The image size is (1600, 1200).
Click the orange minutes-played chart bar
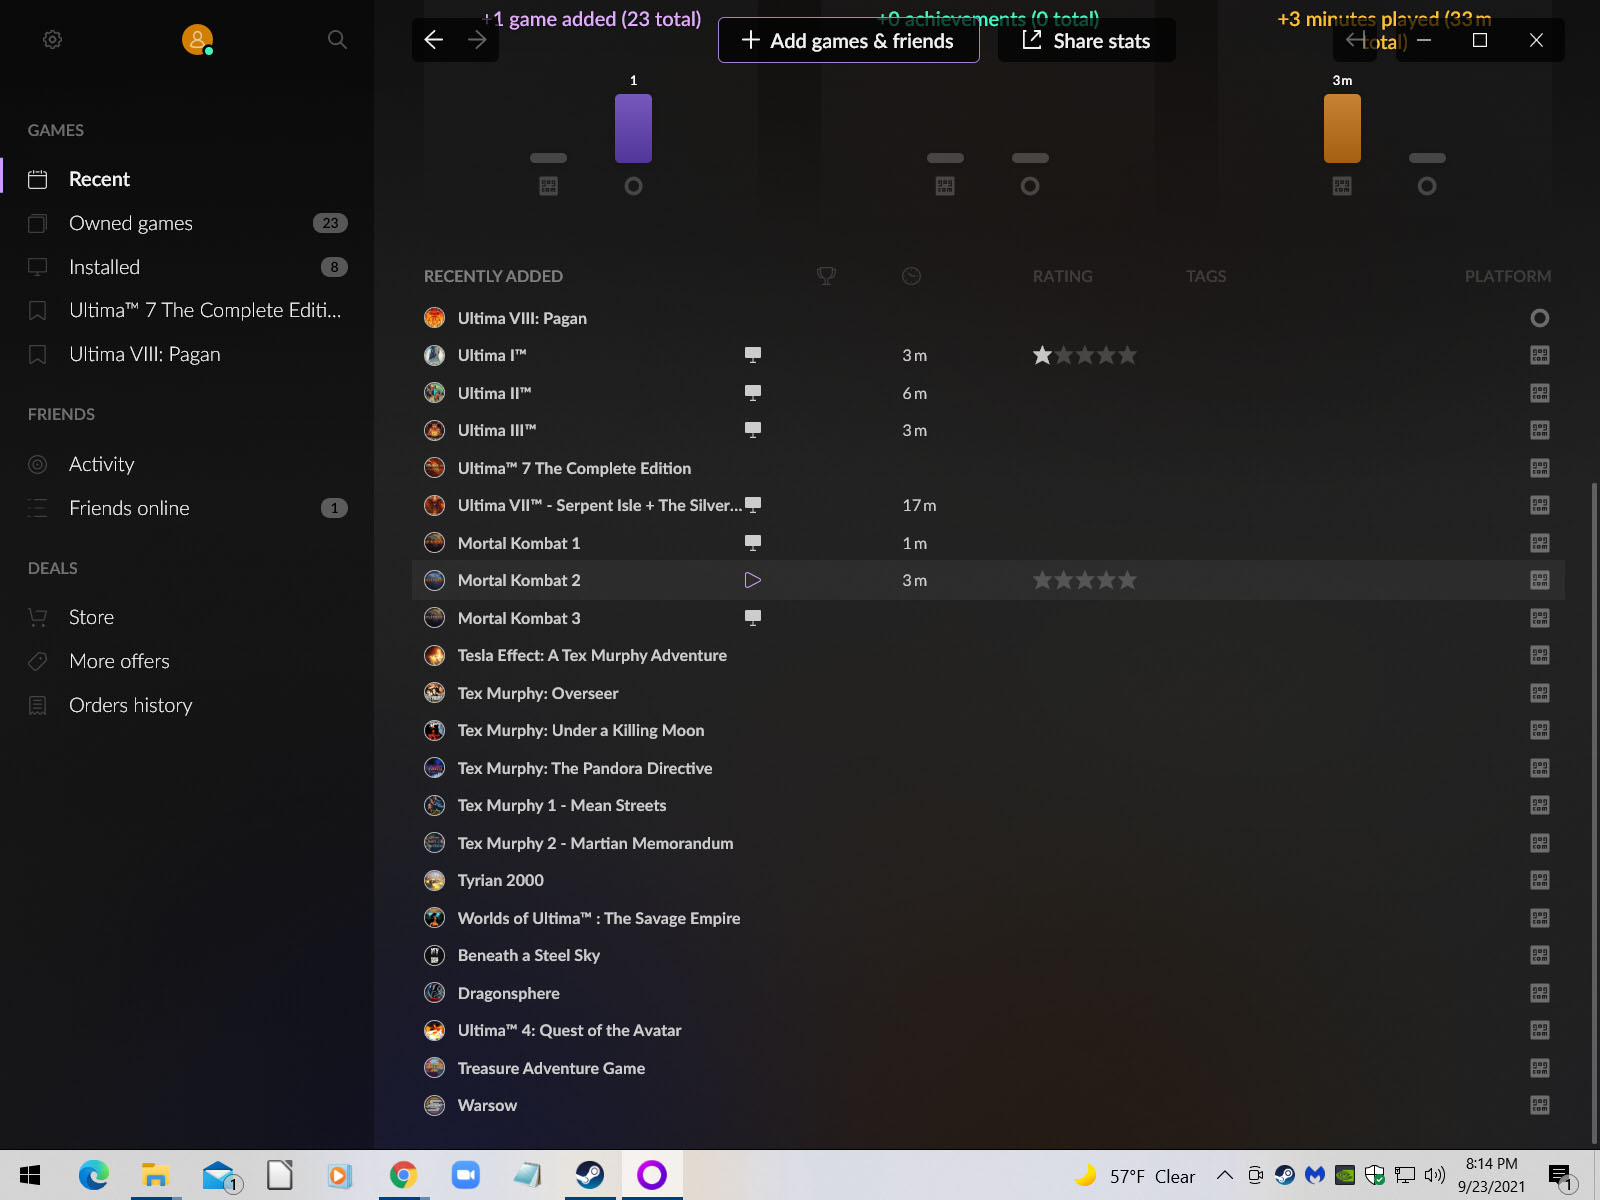click(x=1342, y=128)
